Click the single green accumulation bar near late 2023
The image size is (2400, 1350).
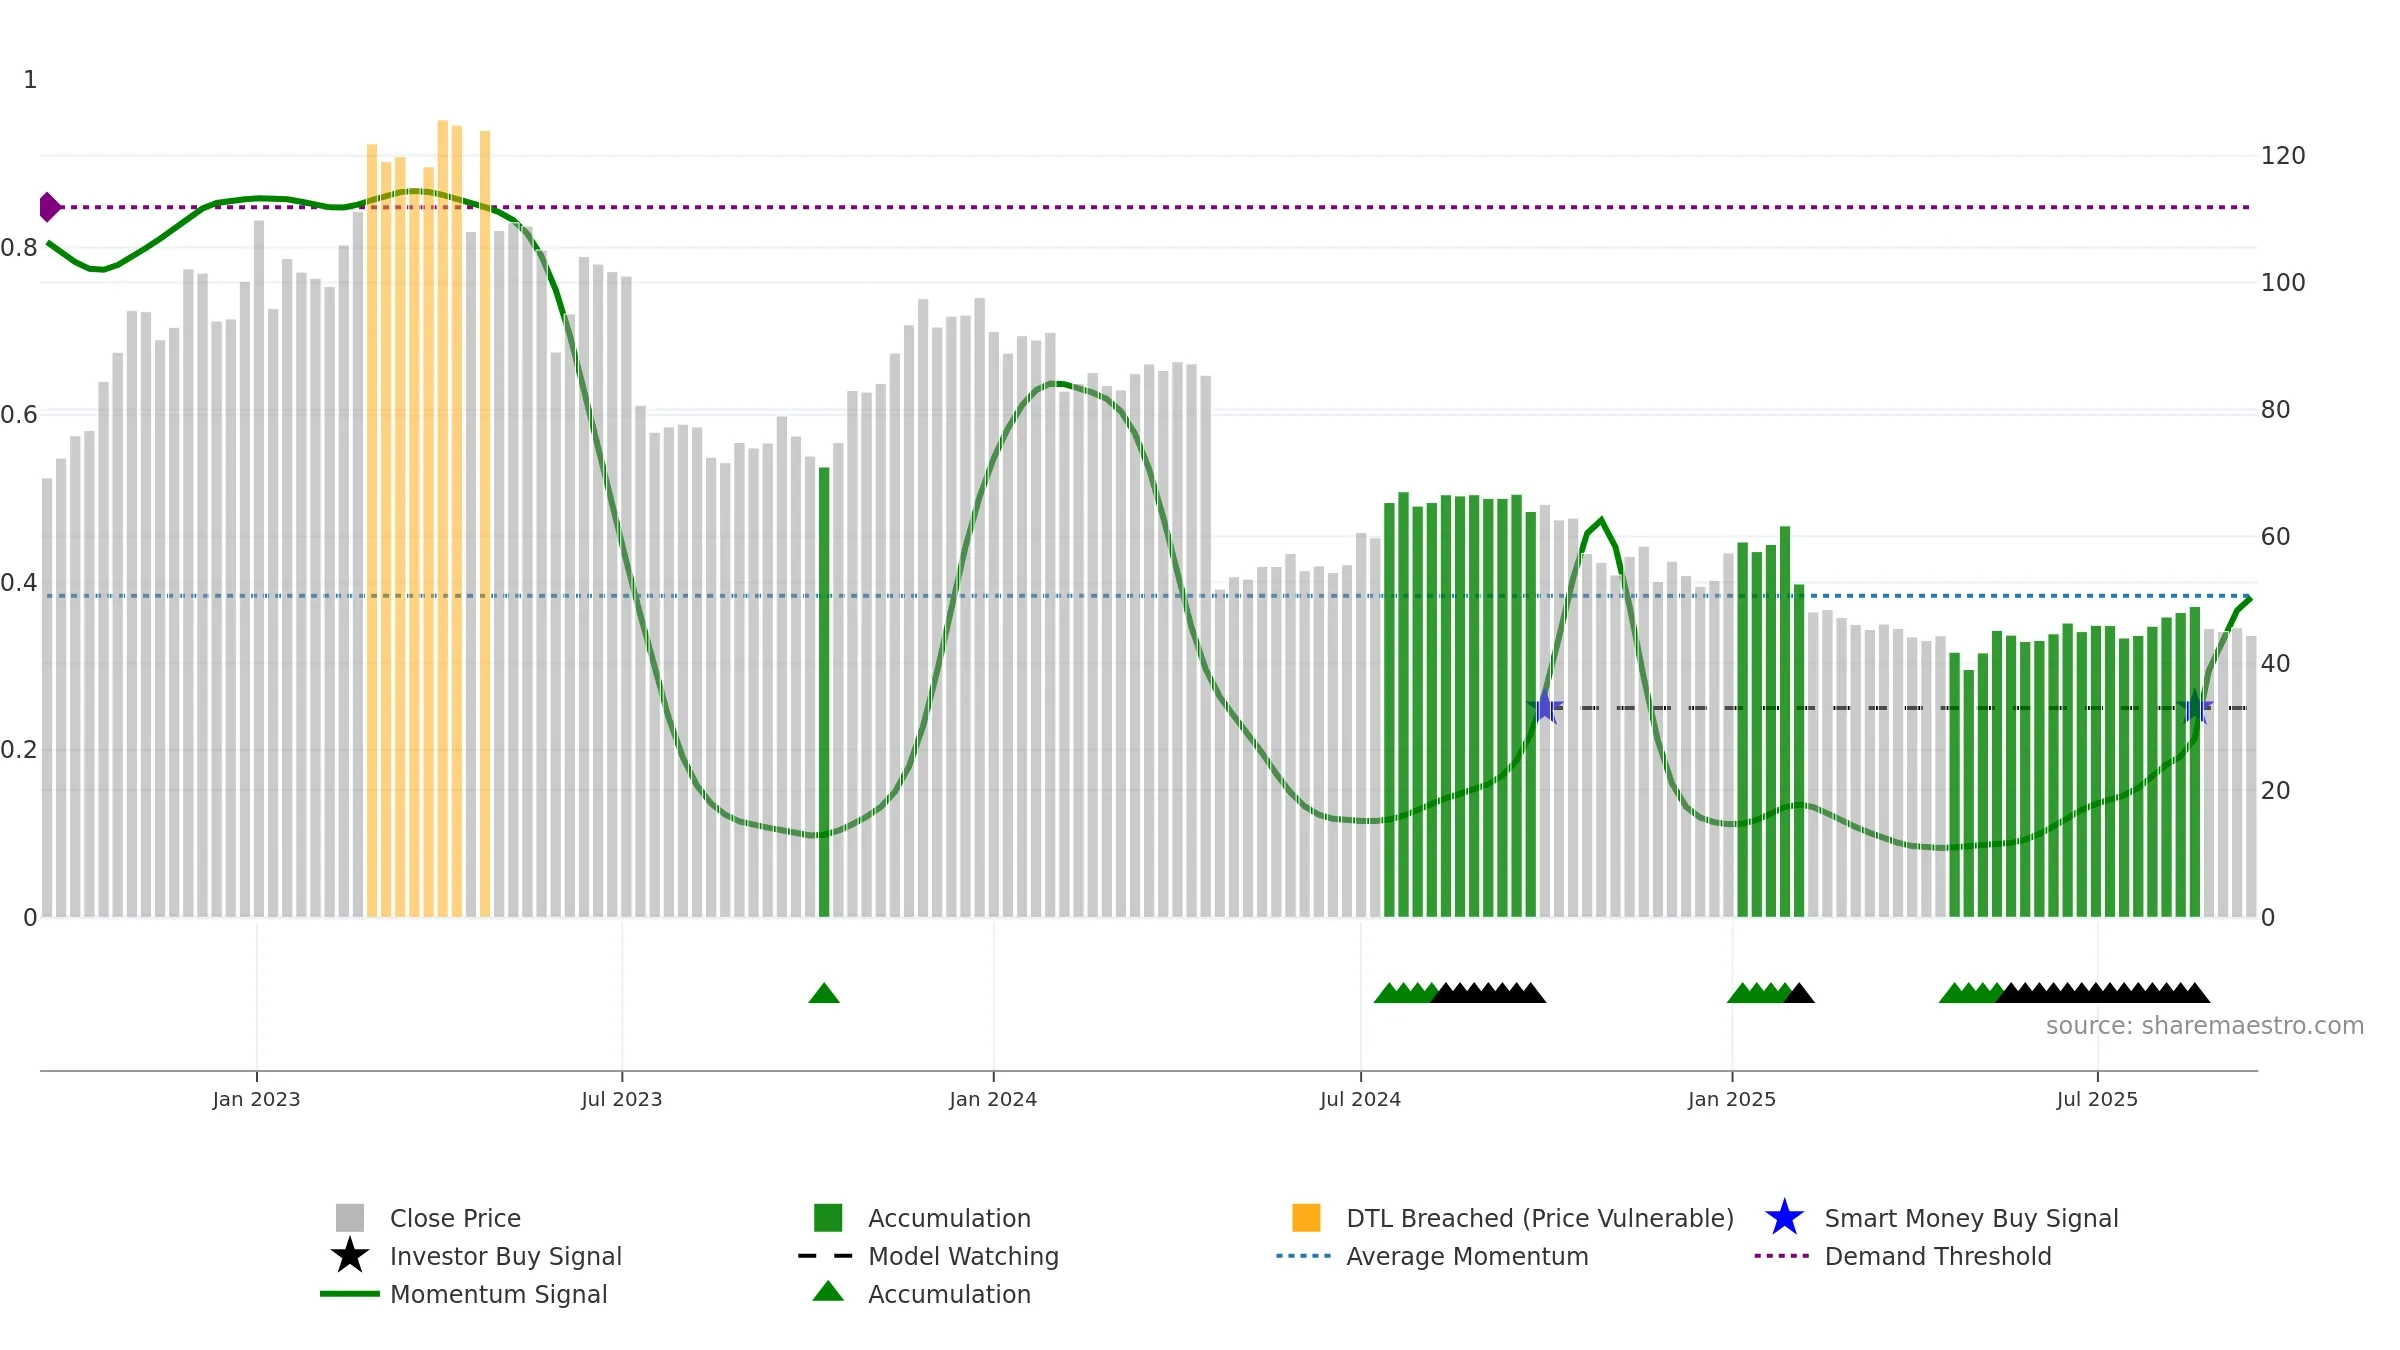pyautogui.click(x=824, y=692)
